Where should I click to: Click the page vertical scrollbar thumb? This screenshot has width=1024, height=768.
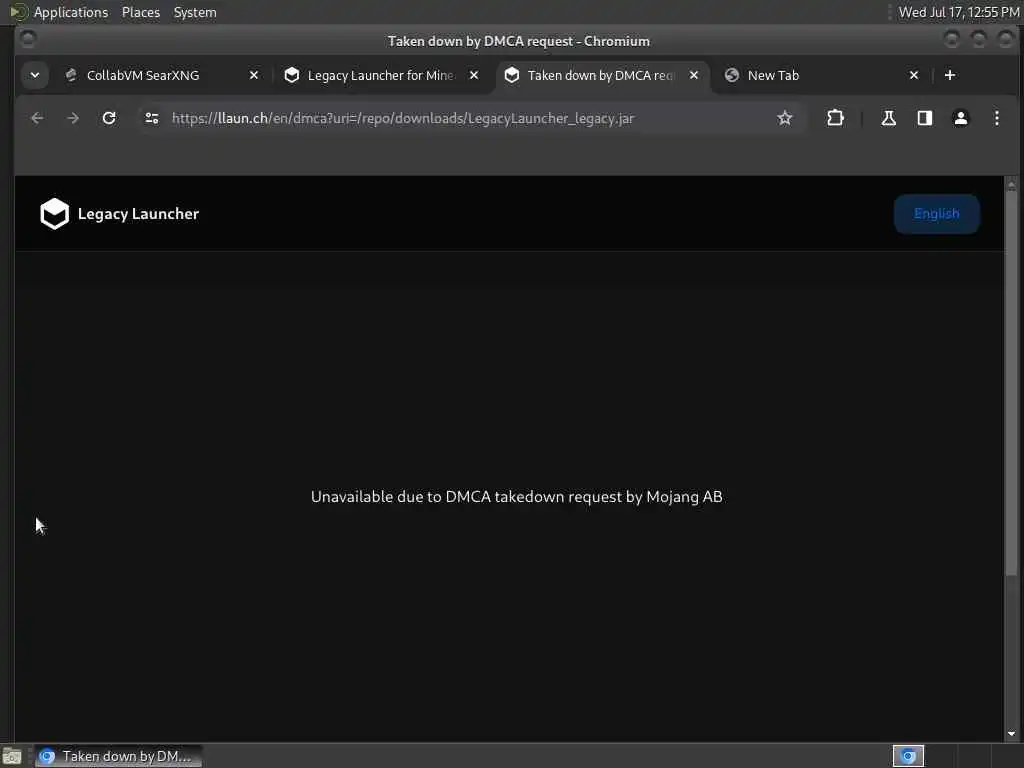[x=1011, y=385]
